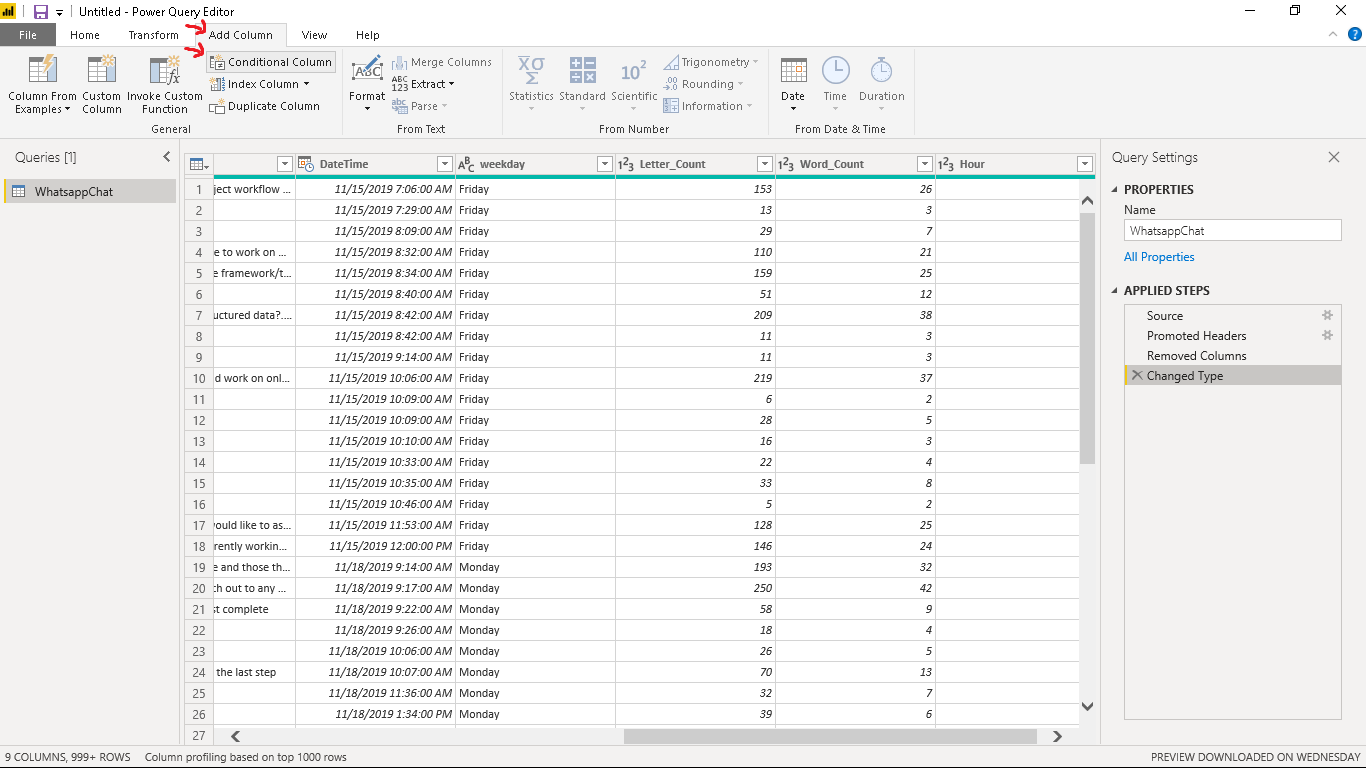
Task: Click the All Properties link
Action: tap(1159, 257)
